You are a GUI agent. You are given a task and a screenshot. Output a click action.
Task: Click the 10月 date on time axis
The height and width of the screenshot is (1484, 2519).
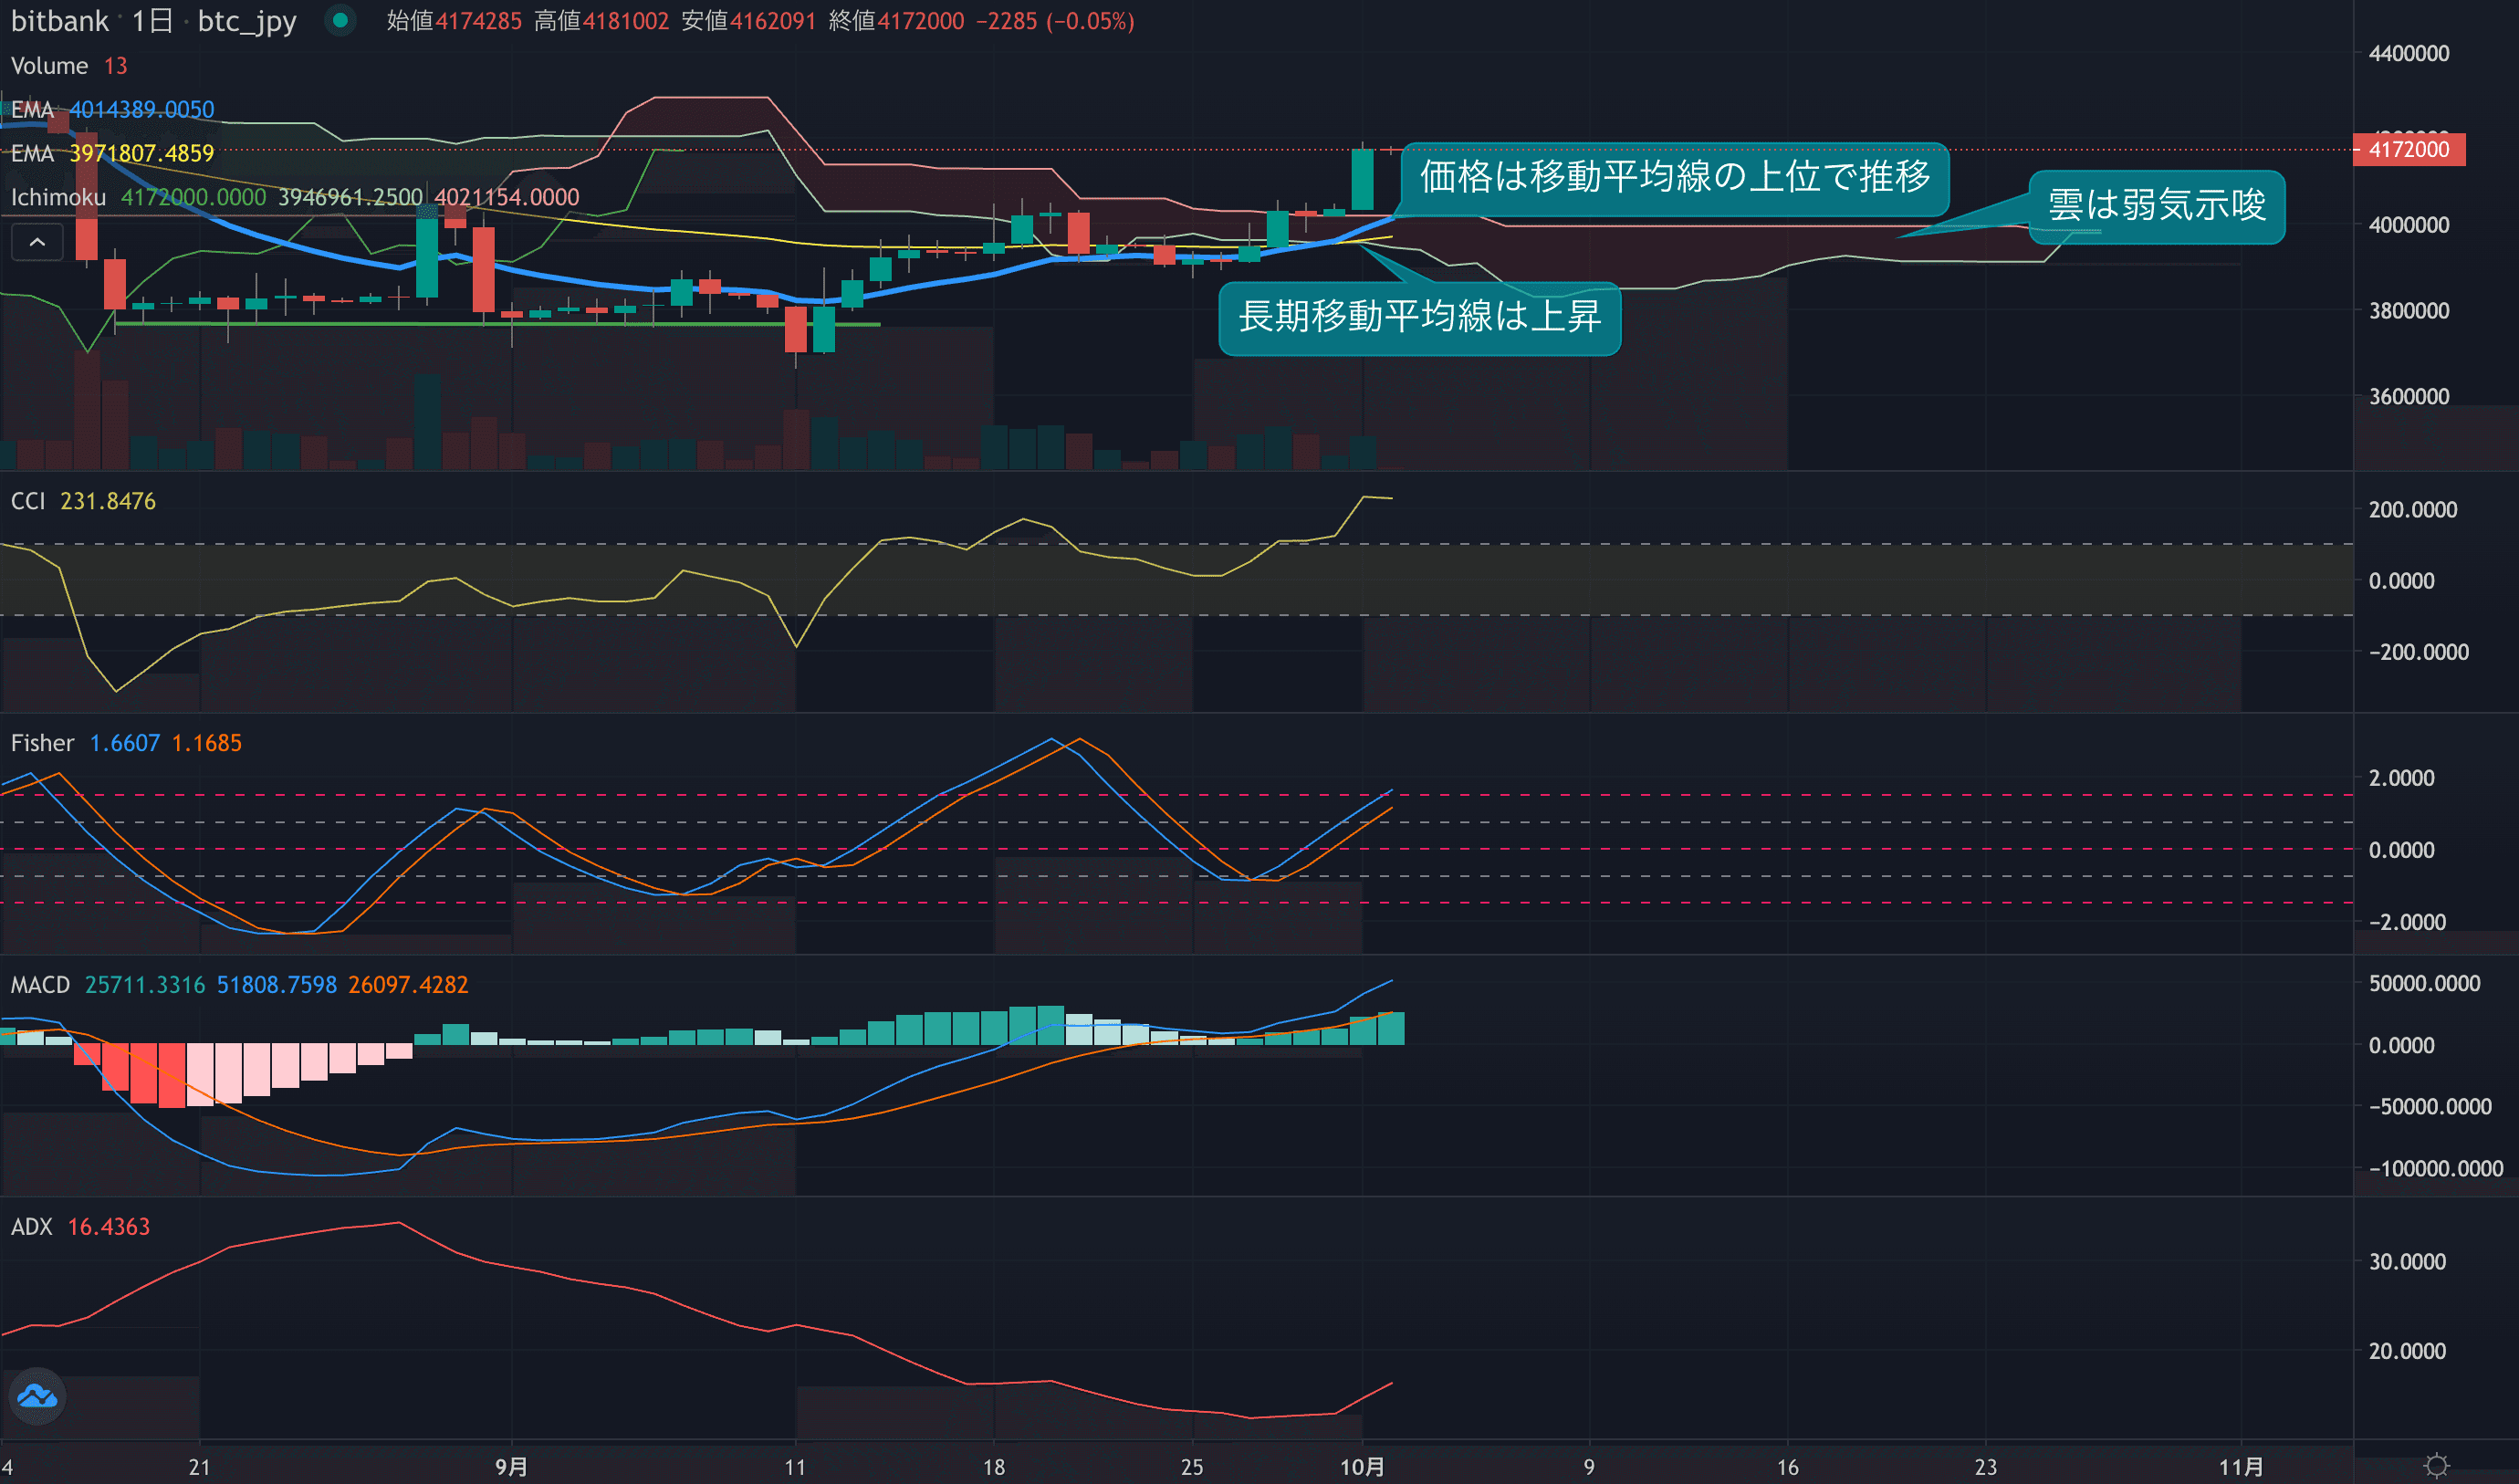pos(1362,1467)
